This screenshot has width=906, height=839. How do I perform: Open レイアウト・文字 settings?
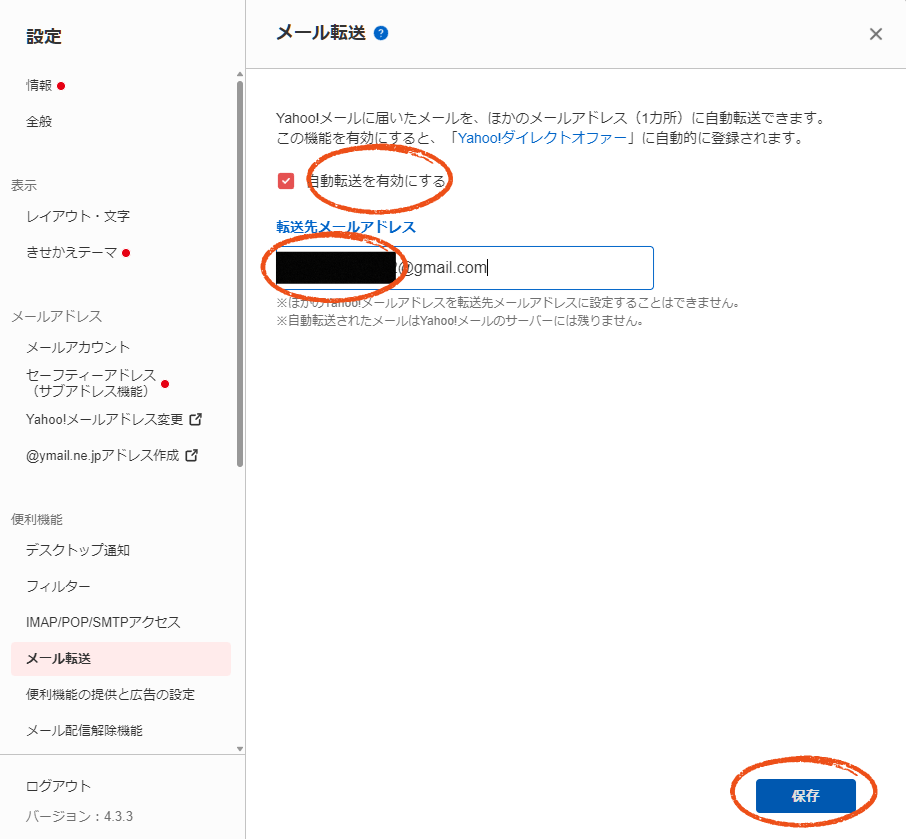78,216
